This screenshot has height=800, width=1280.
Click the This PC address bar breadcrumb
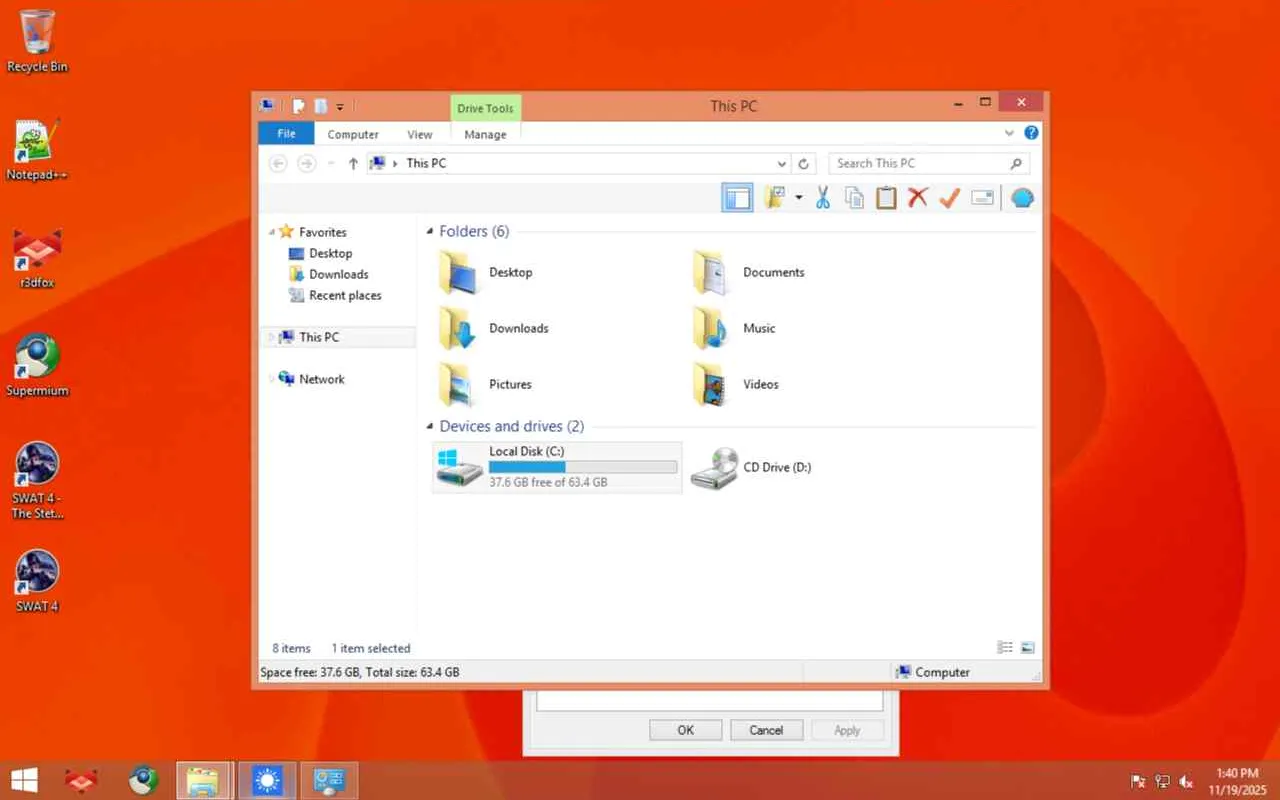(x=426, y=163)
